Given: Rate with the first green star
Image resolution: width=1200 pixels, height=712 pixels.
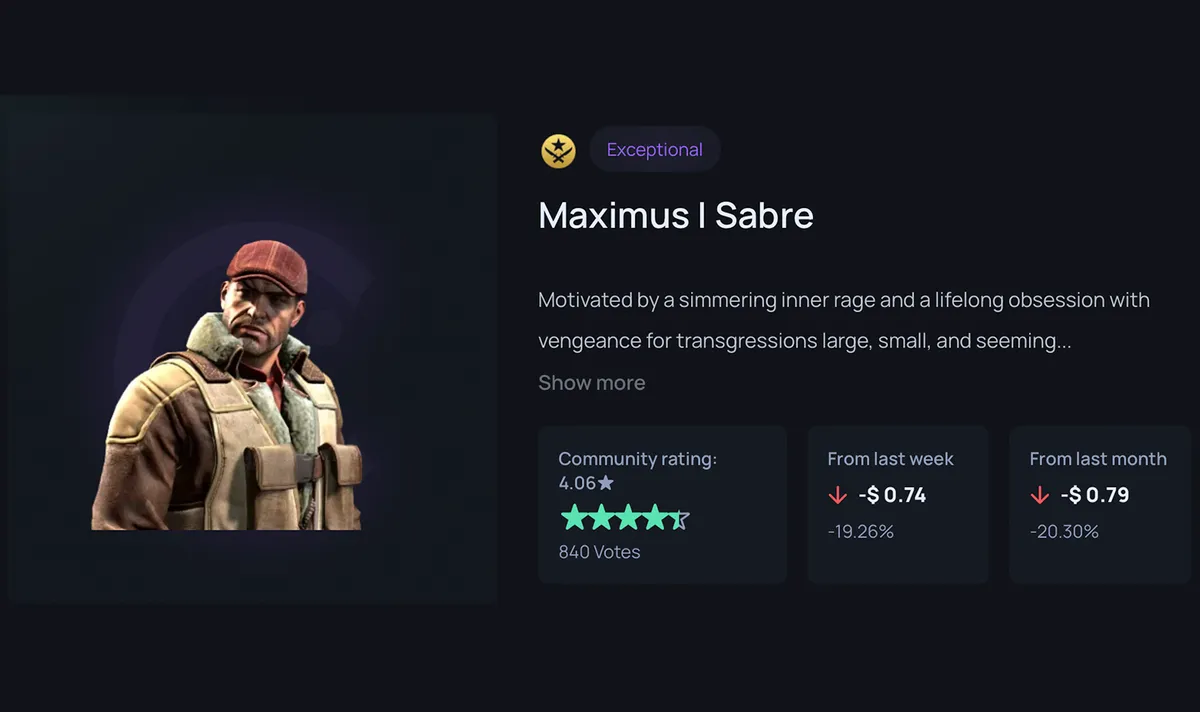Looking at the screenshot, I should pos(573,518).
